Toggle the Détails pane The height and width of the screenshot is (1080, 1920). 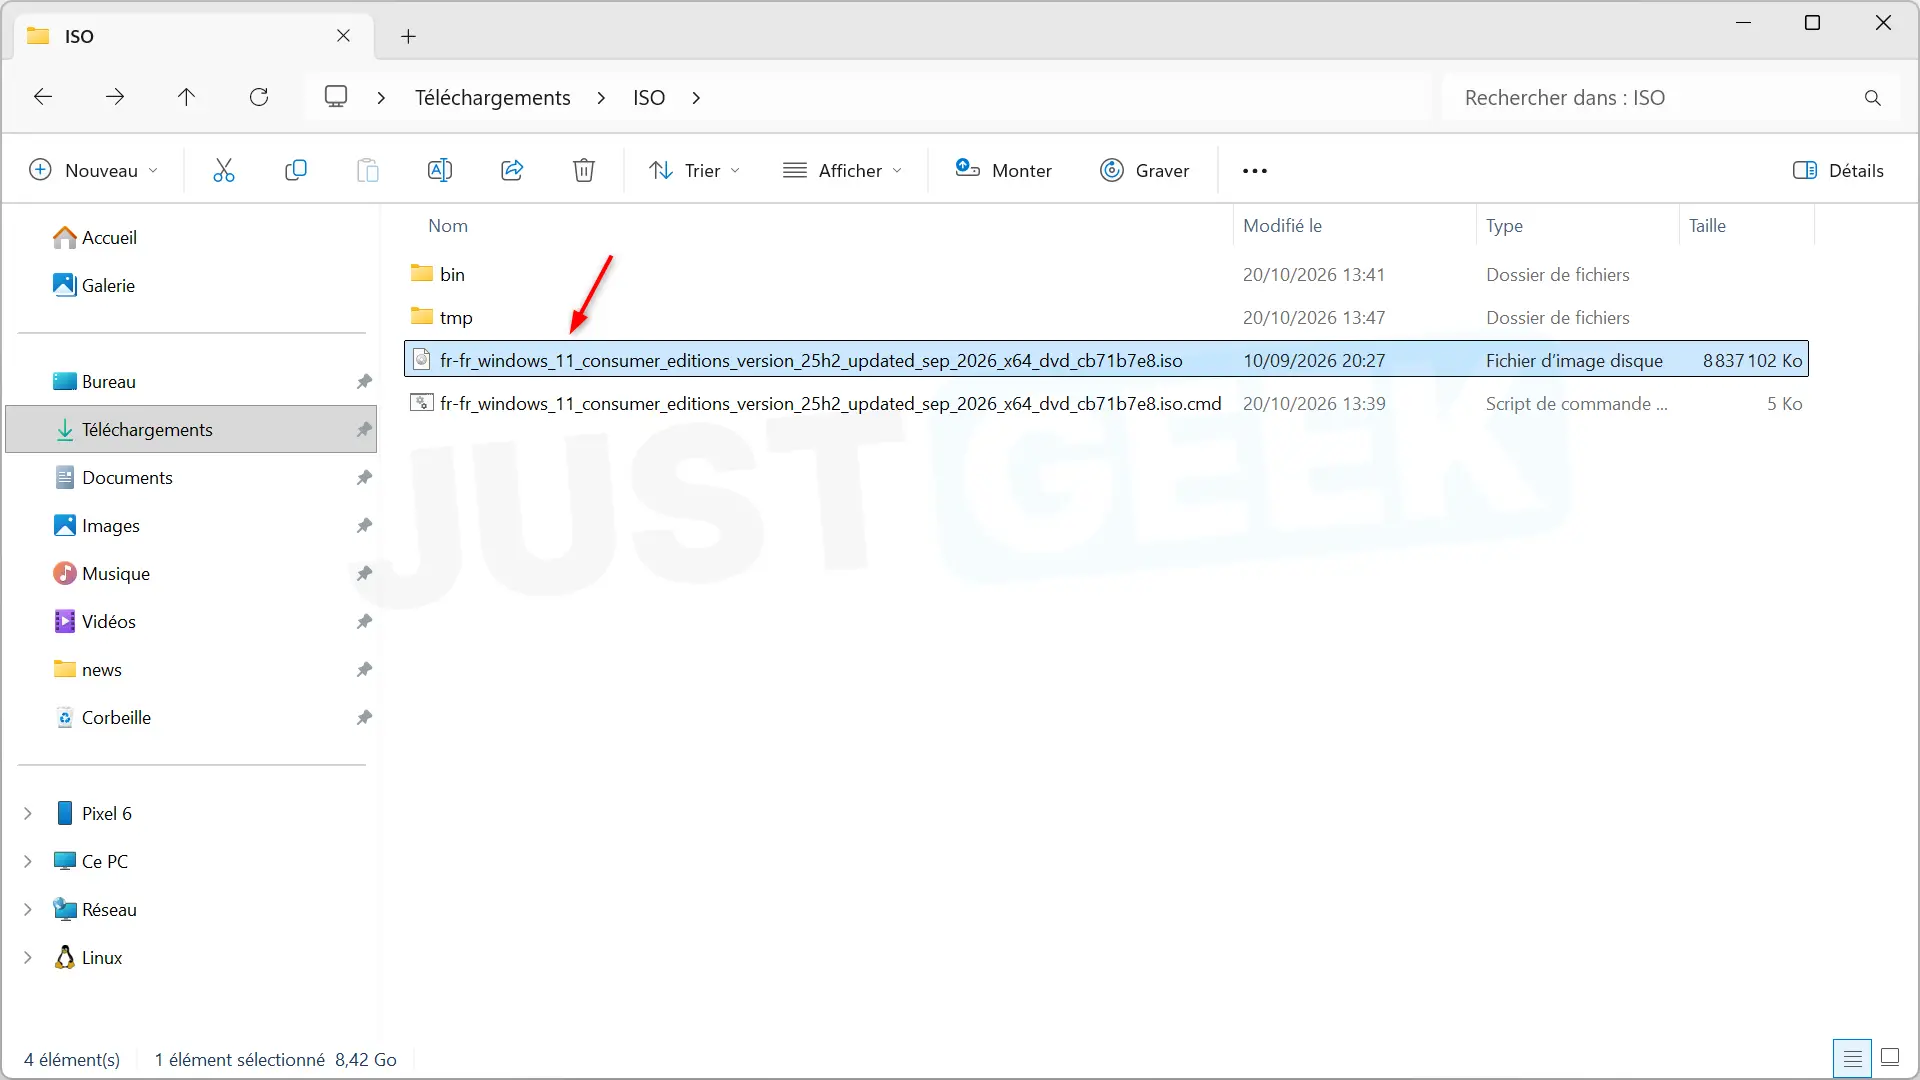pos(1838,171)
